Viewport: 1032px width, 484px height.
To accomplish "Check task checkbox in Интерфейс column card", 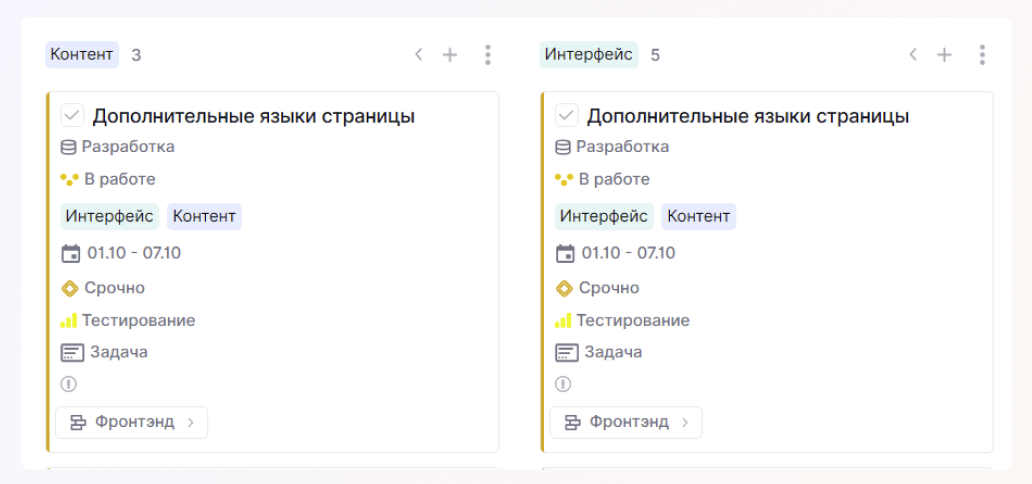I will pos(566,116).
